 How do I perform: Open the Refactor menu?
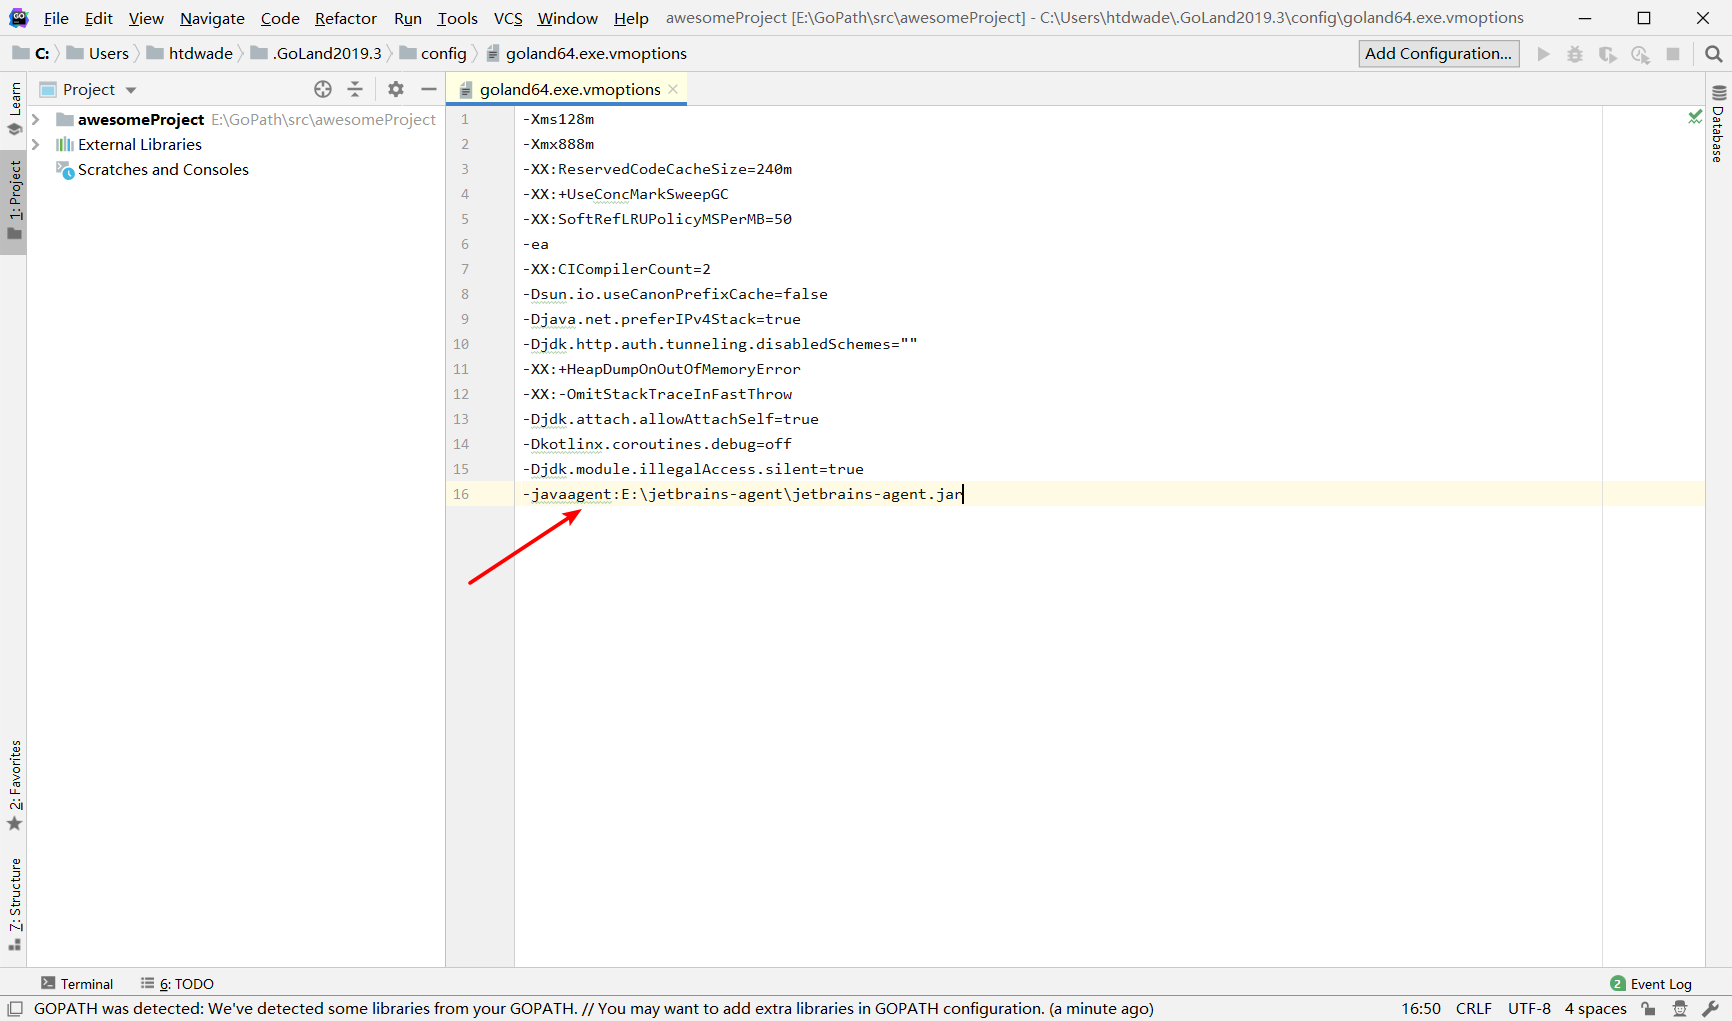346,18
